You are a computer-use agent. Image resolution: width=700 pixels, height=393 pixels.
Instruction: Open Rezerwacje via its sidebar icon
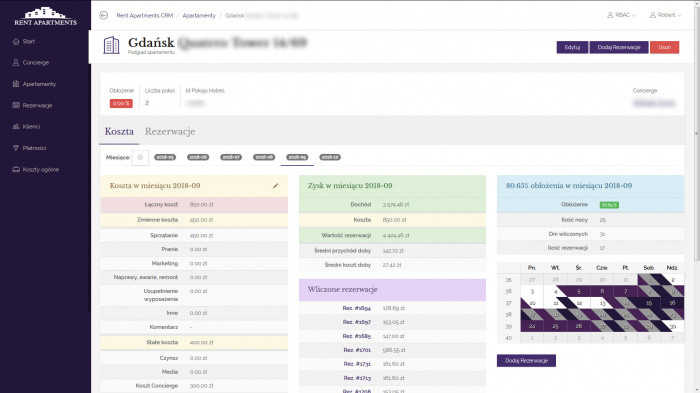click(x=16, y=105)
